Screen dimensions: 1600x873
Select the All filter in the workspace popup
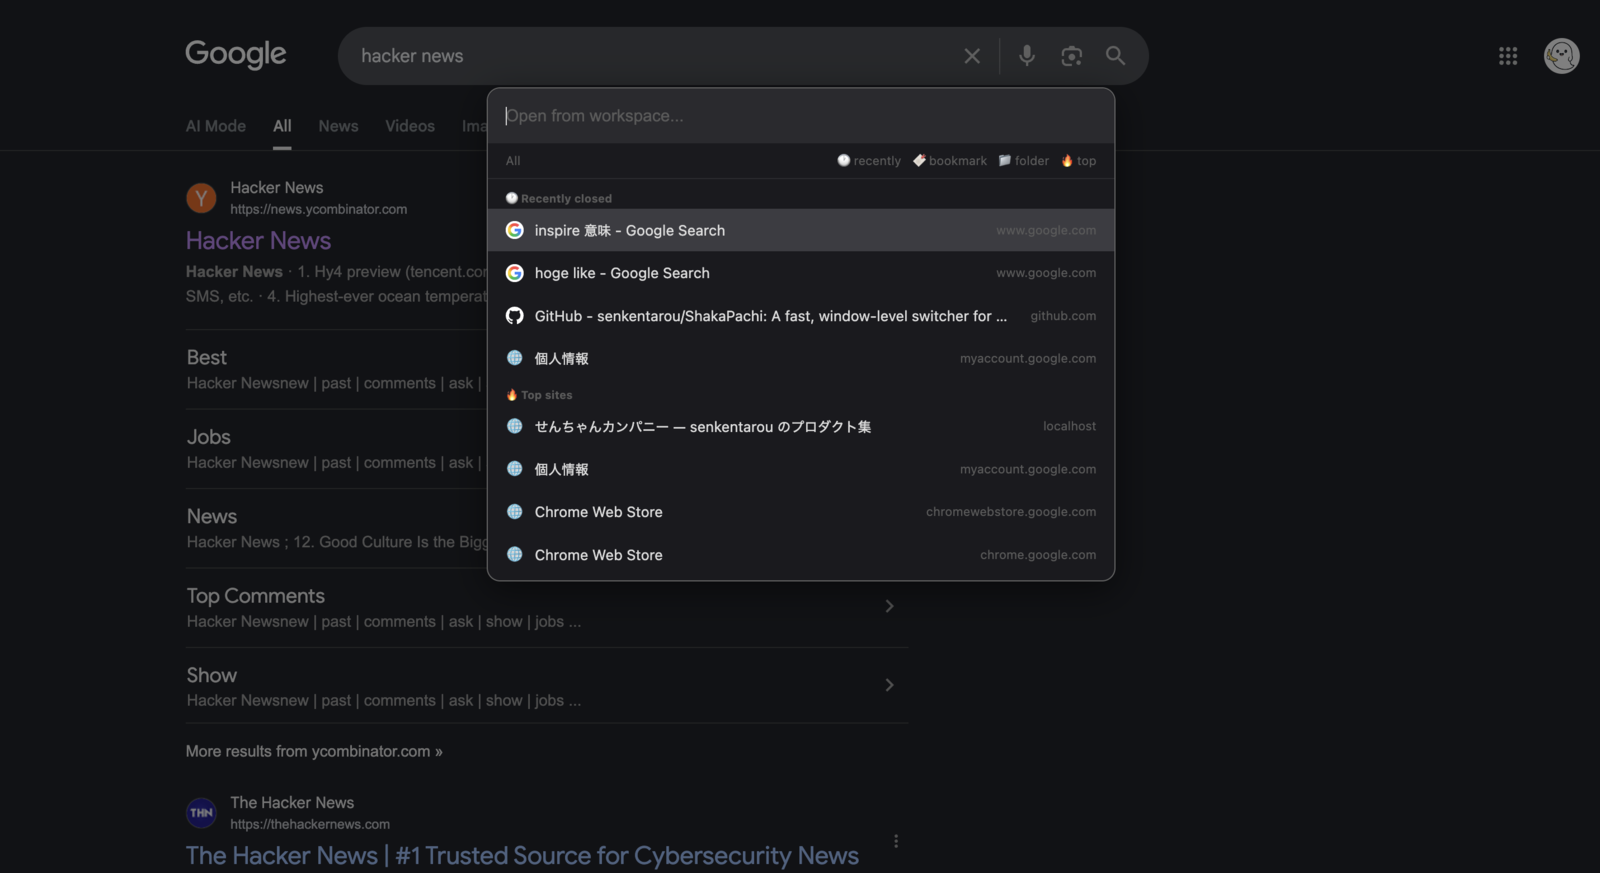(513, 161)
